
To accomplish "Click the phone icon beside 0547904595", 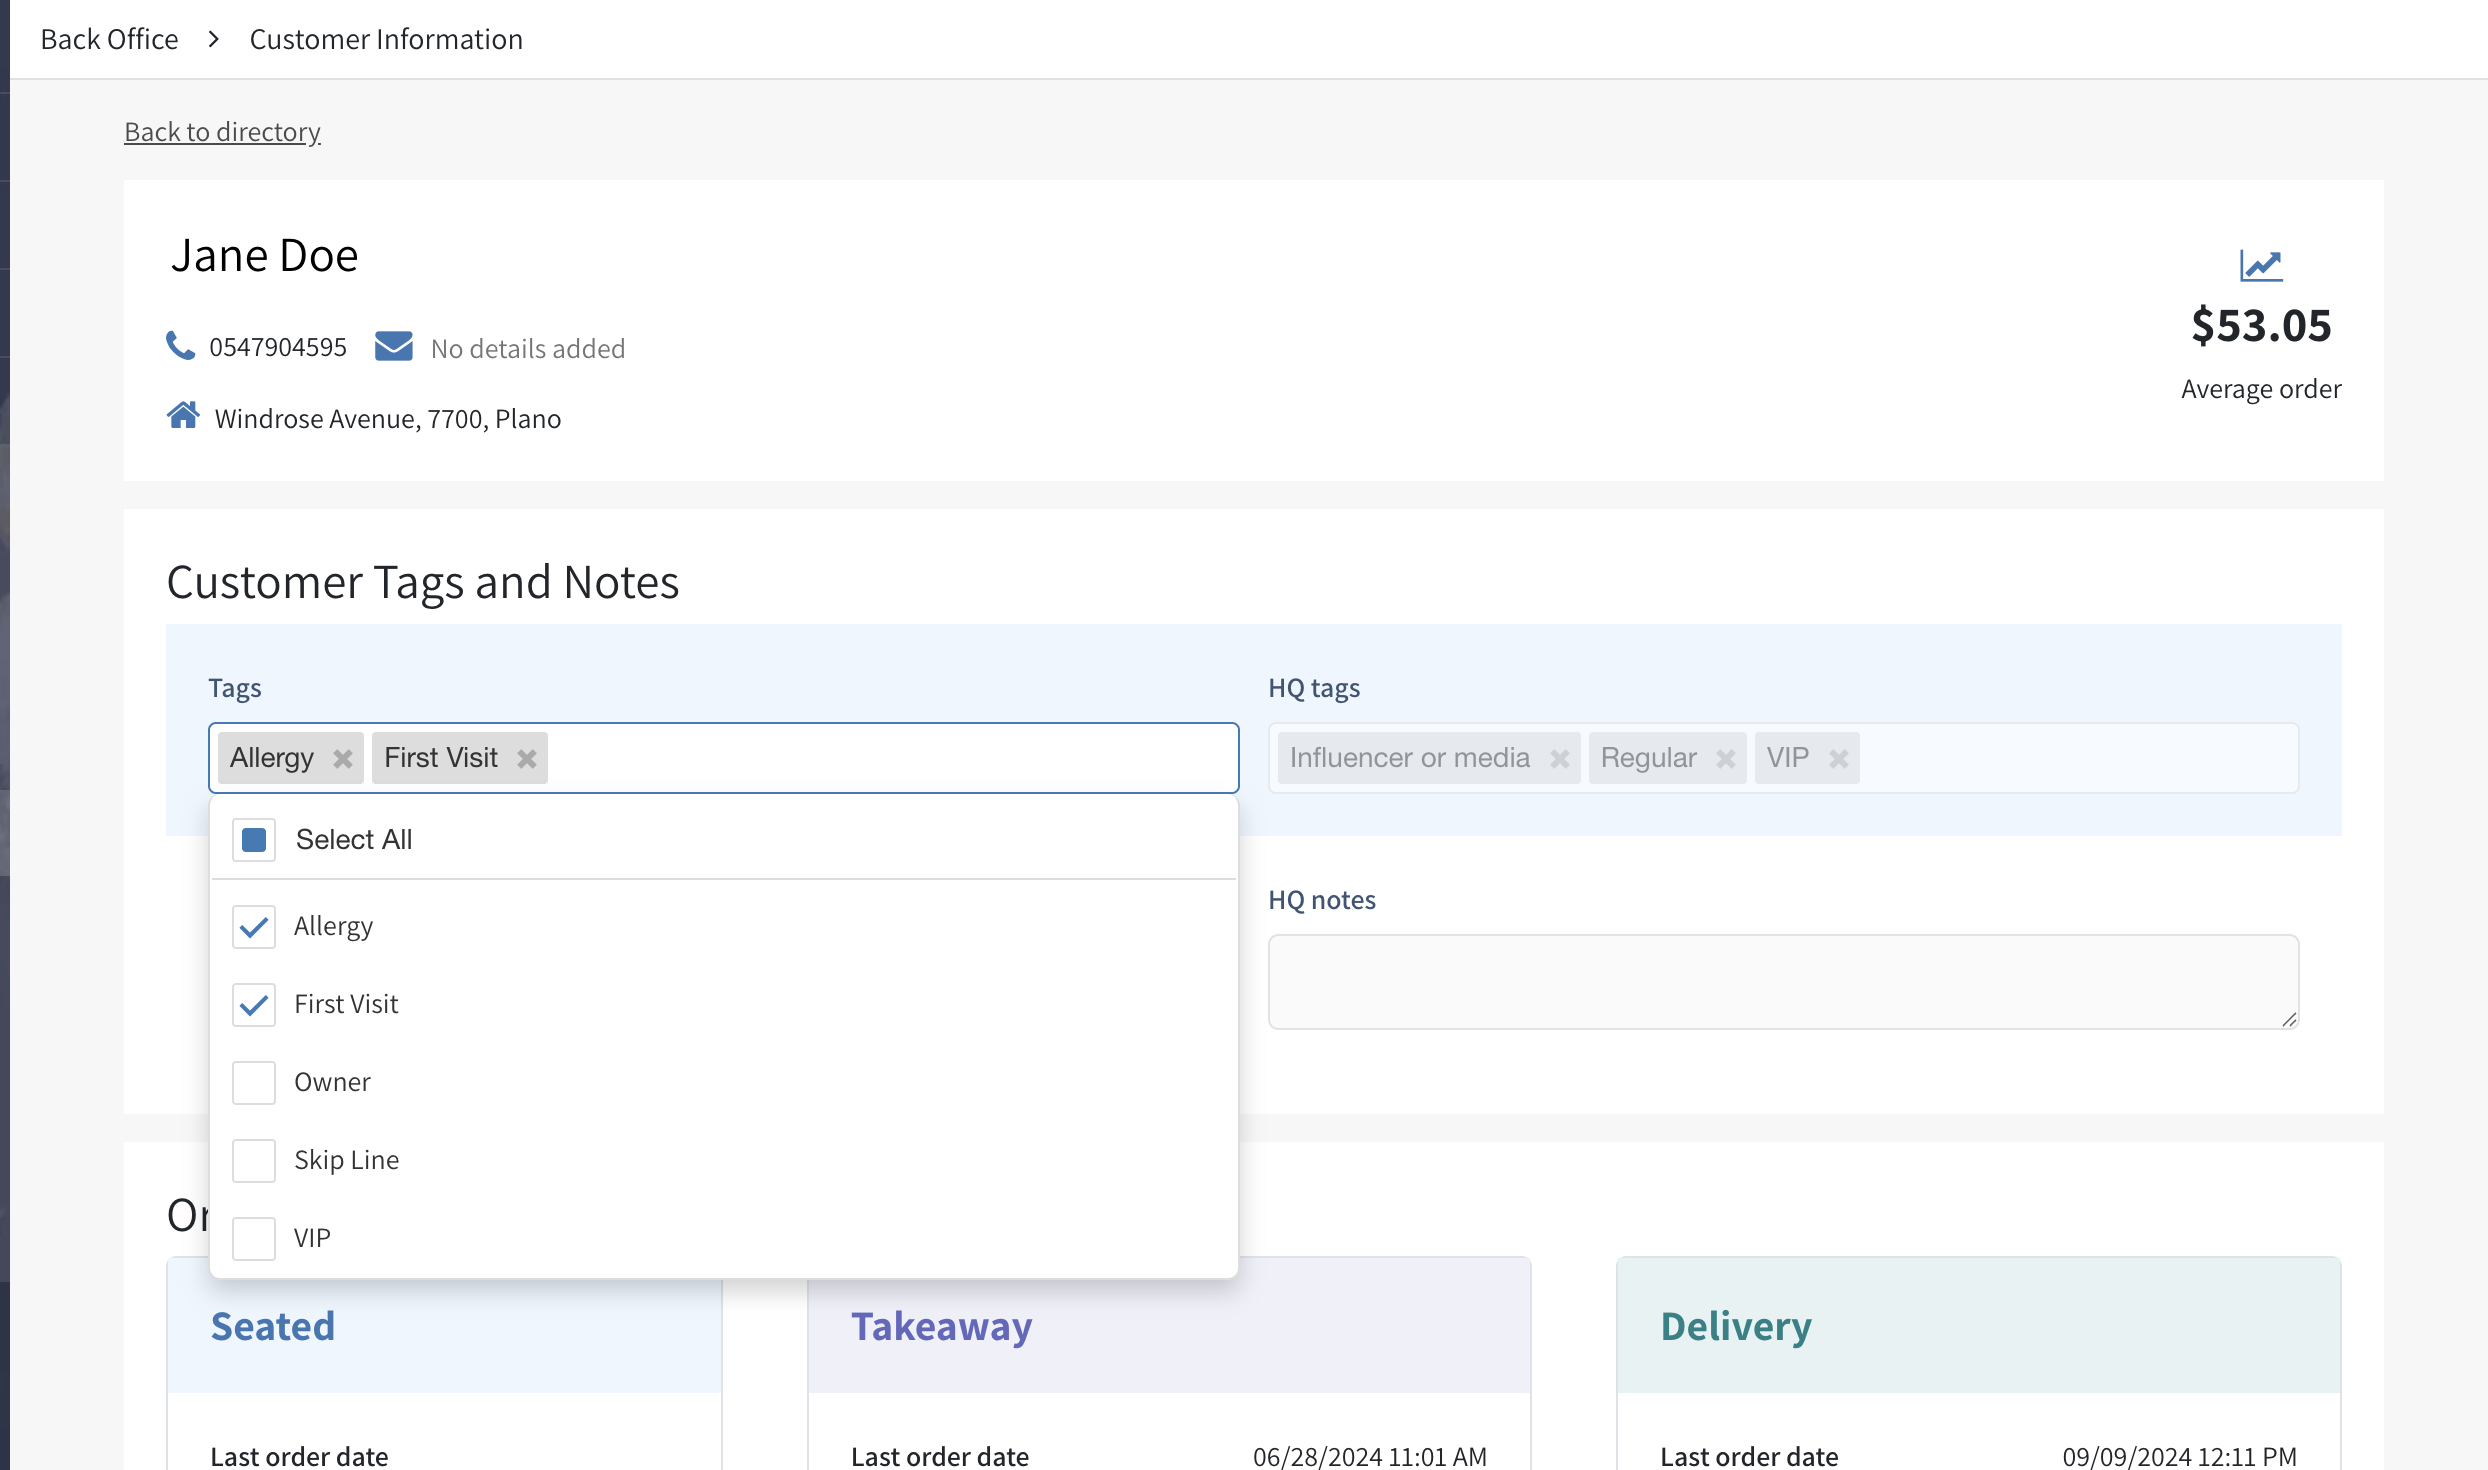I will (x=180, y=346).
